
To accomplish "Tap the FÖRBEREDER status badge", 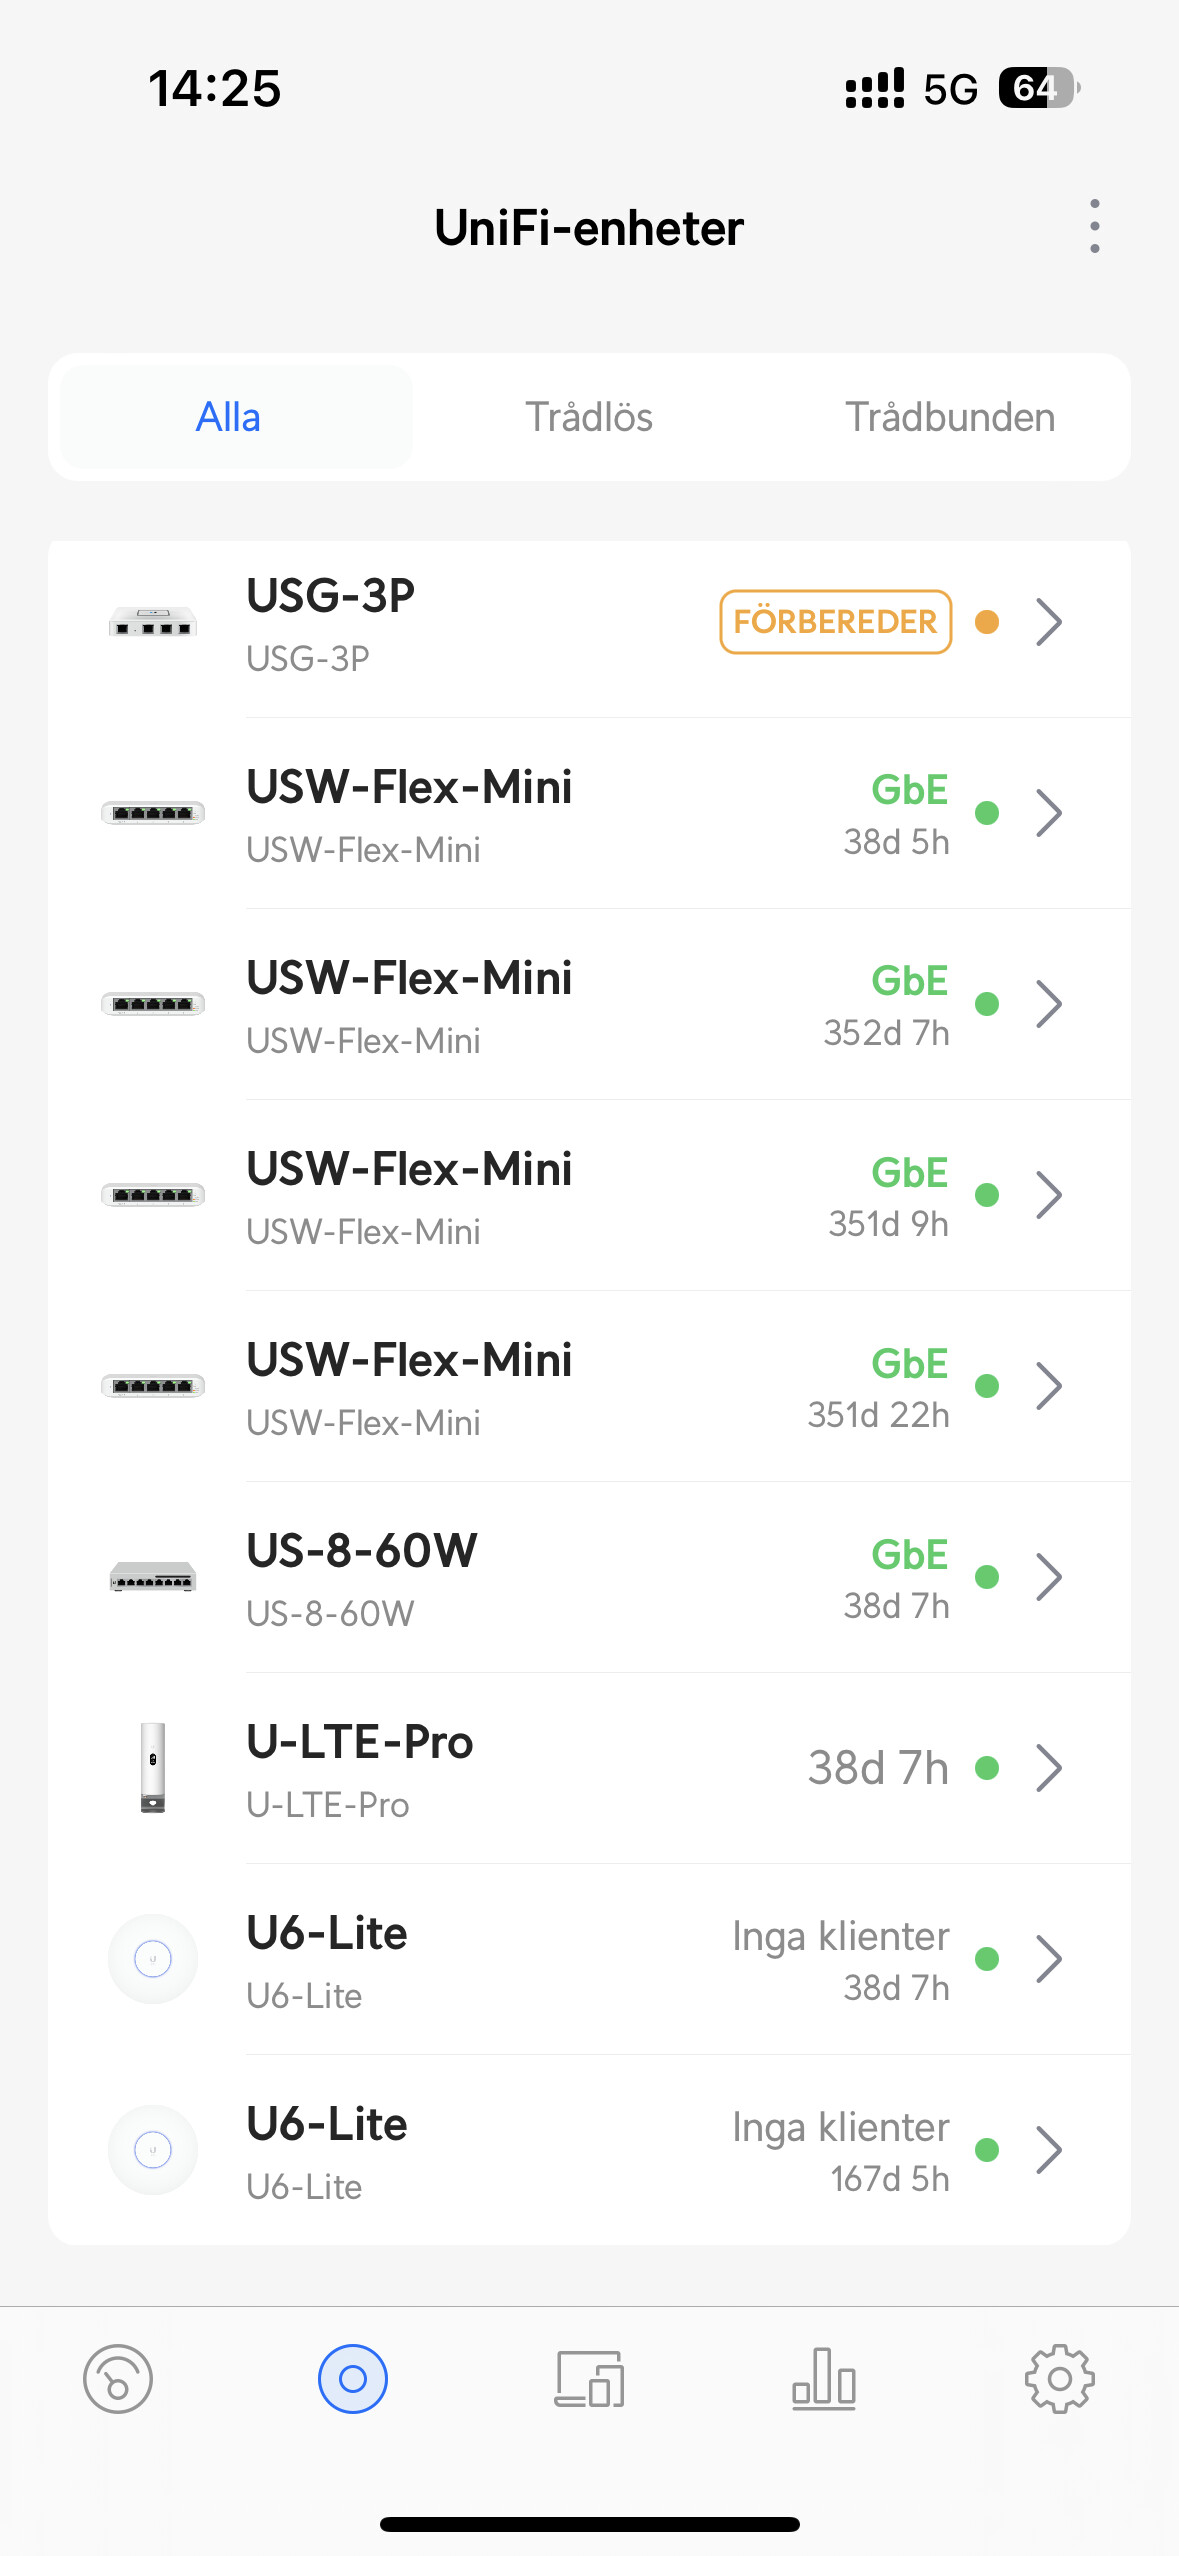I will pyautogui.click(x=835, y=622).
